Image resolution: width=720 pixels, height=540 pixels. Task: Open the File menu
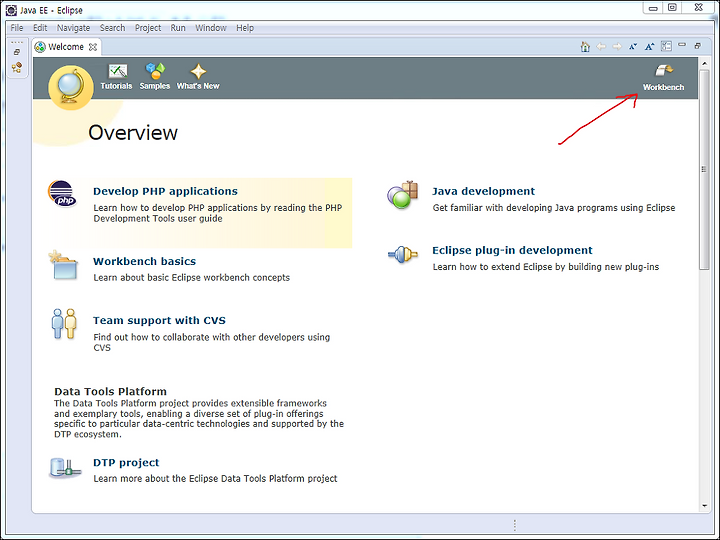tap(17, 28)
